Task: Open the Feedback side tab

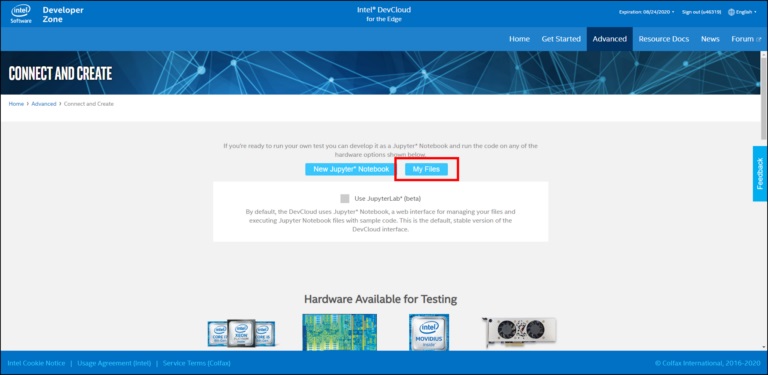Action: point(760,173)
